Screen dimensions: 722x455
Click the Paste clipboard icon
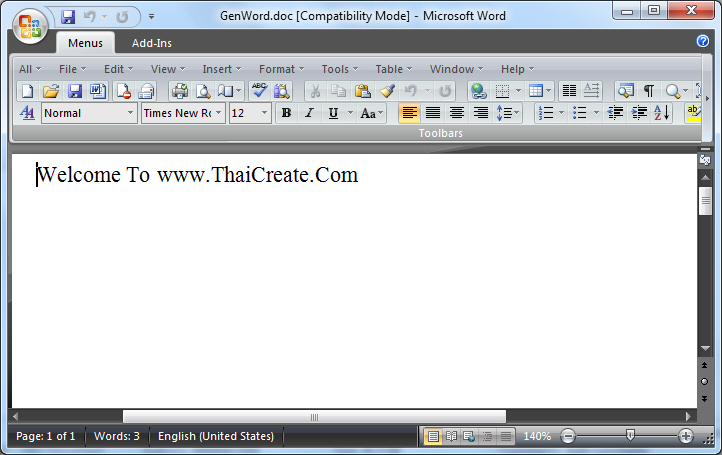[363, 91]
